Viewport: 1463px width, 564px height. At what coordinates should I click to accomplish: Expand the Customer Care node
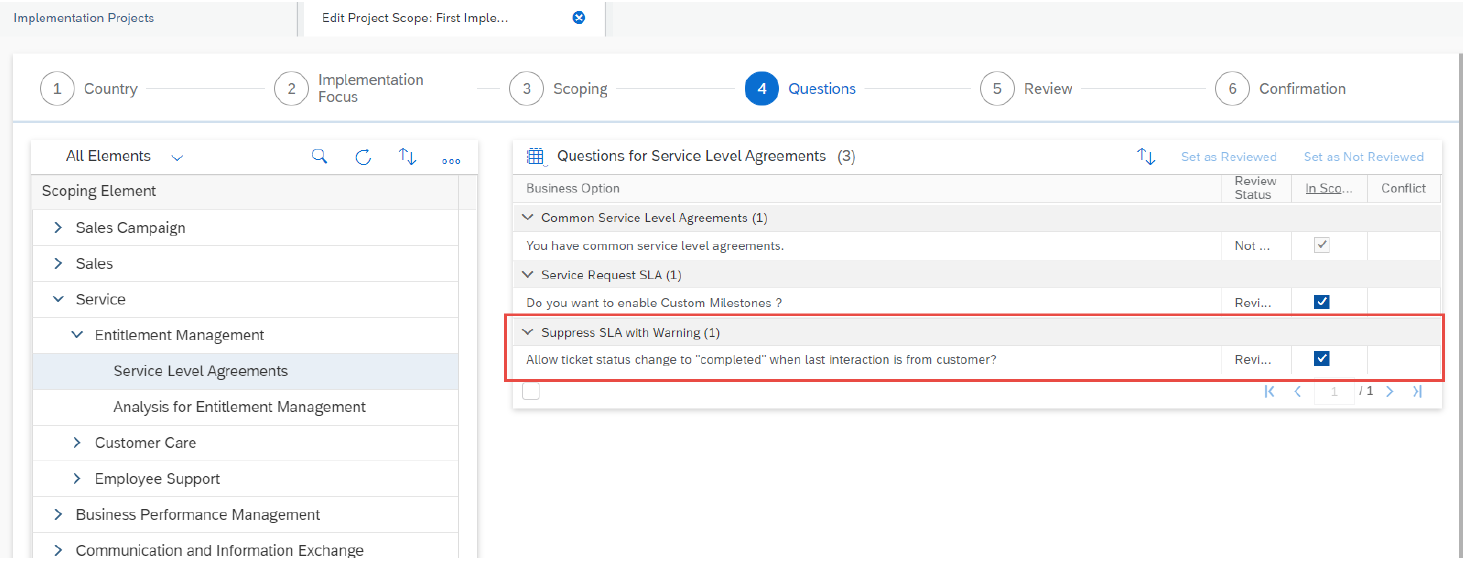pyautogui.click(x=77, y=443)
